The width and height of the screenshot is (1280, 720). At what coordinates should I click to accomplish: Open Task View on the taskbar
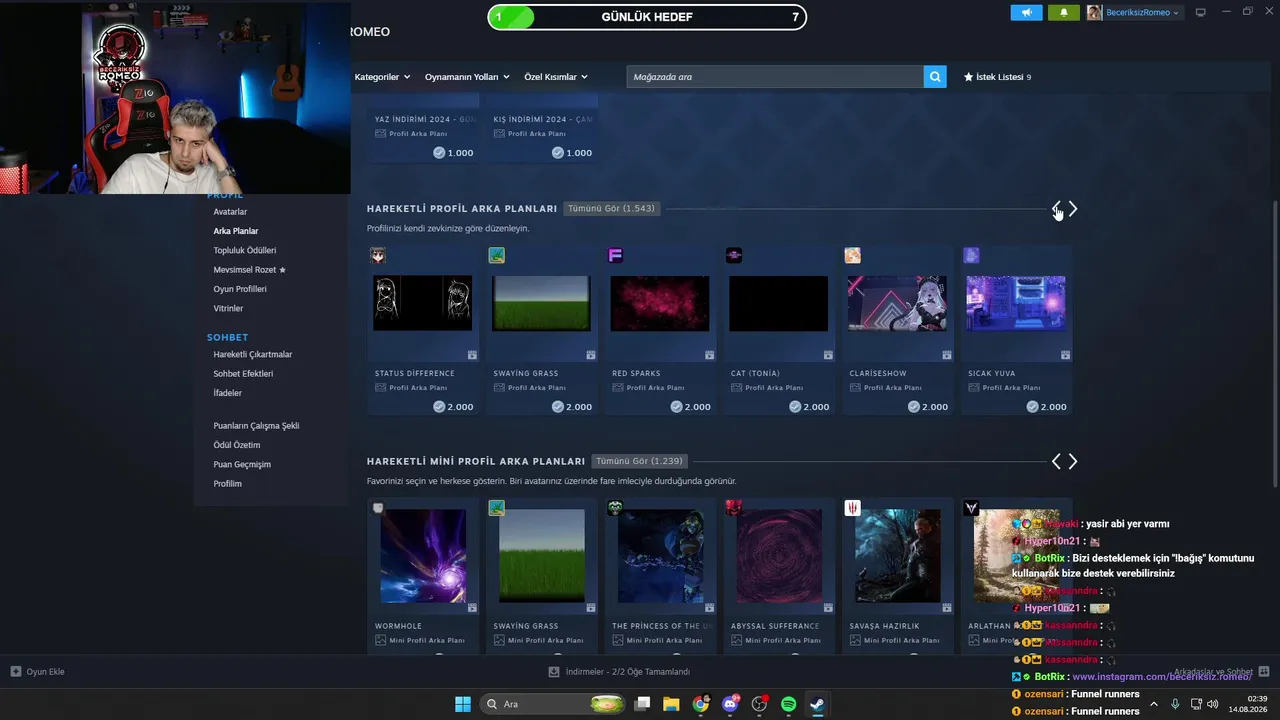click(642, 704)
